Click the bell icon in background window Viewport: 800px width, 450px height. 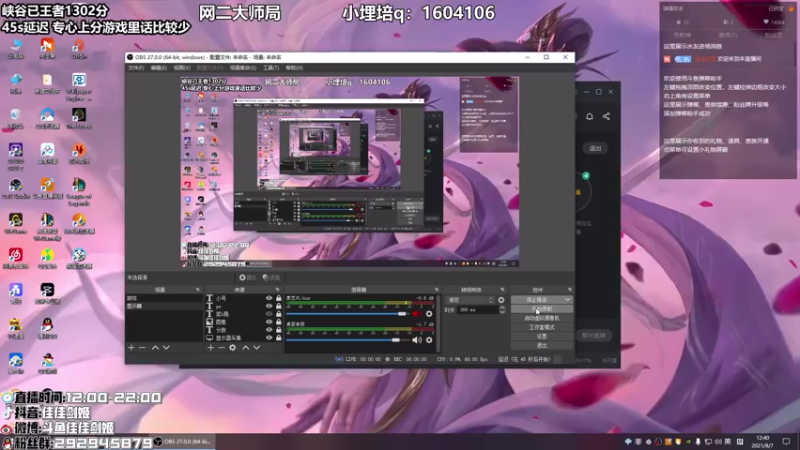click(589, 116)
